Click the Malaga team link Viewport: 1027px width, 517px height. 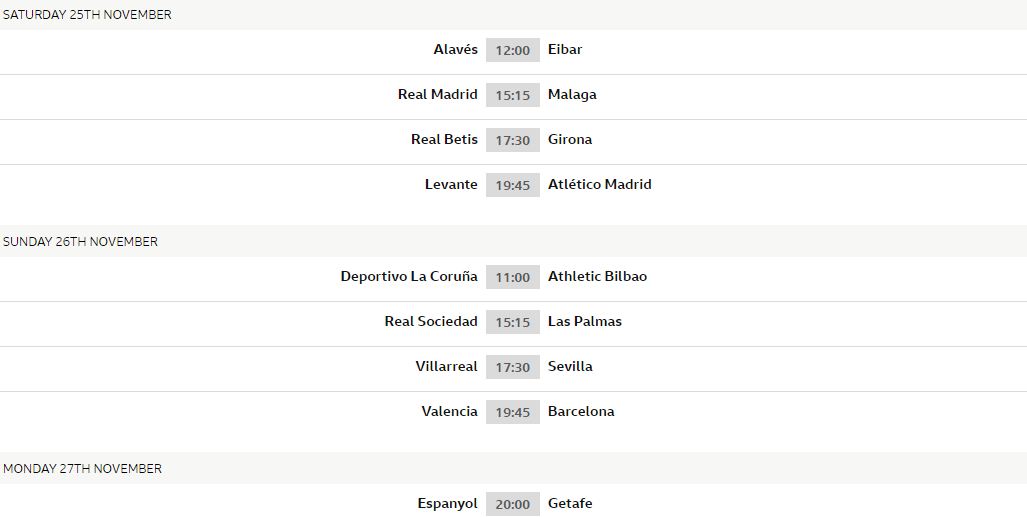click(572, 94)
